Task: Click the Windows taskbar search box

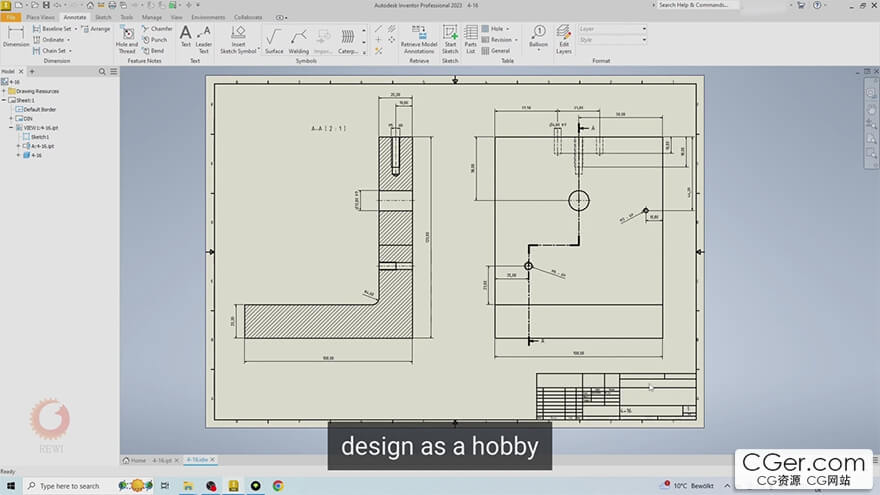Action: [68, 486]
